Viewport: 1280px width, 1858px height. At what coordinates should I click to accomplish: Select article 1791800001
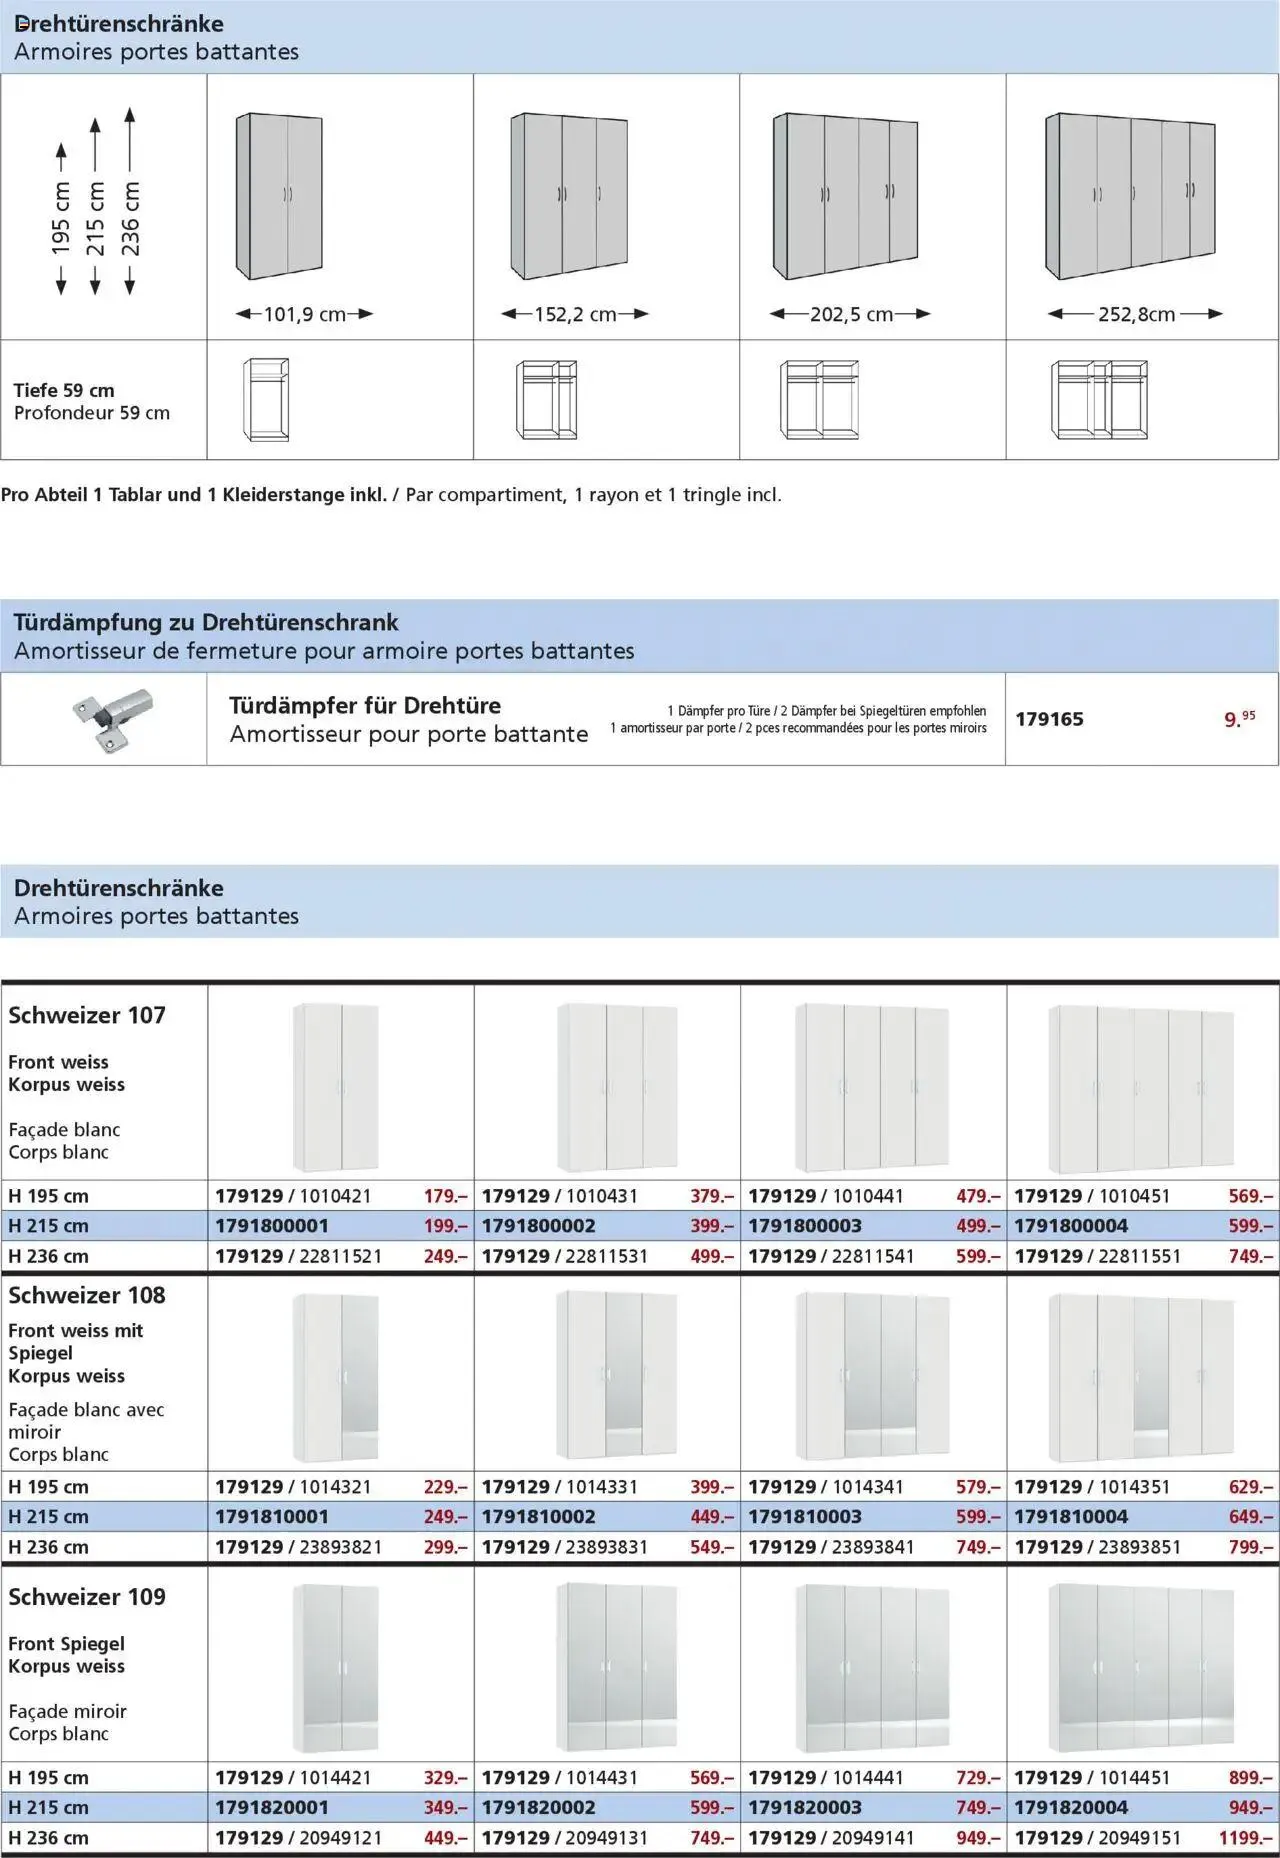[x=272, y=1226]
